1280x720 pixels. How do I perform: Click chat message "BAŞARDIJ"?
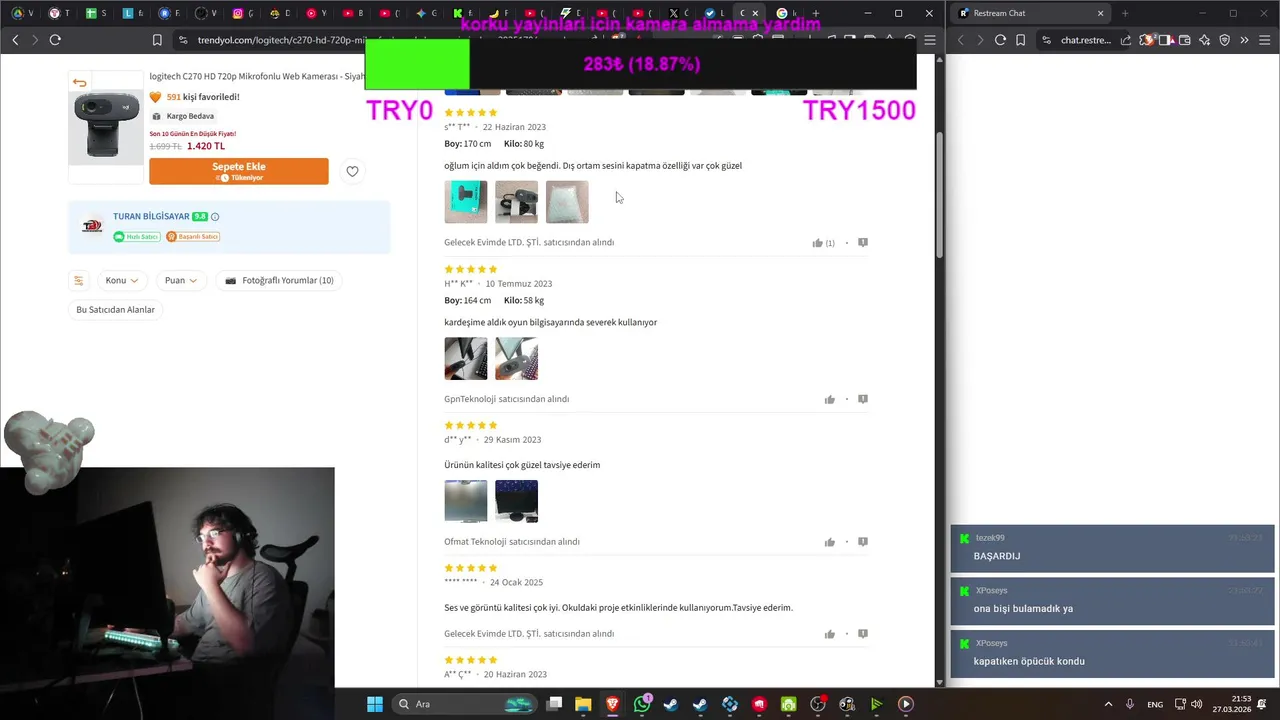coord(997,556)
